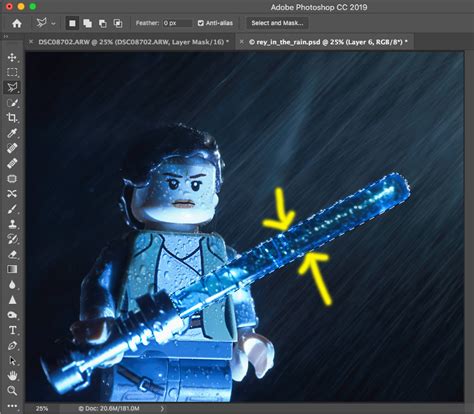The height and width of the screenshot is (414, 474).
Task: Click the Doc: 20.6M/181.0M status text
Action: click(x=109, y=408)
